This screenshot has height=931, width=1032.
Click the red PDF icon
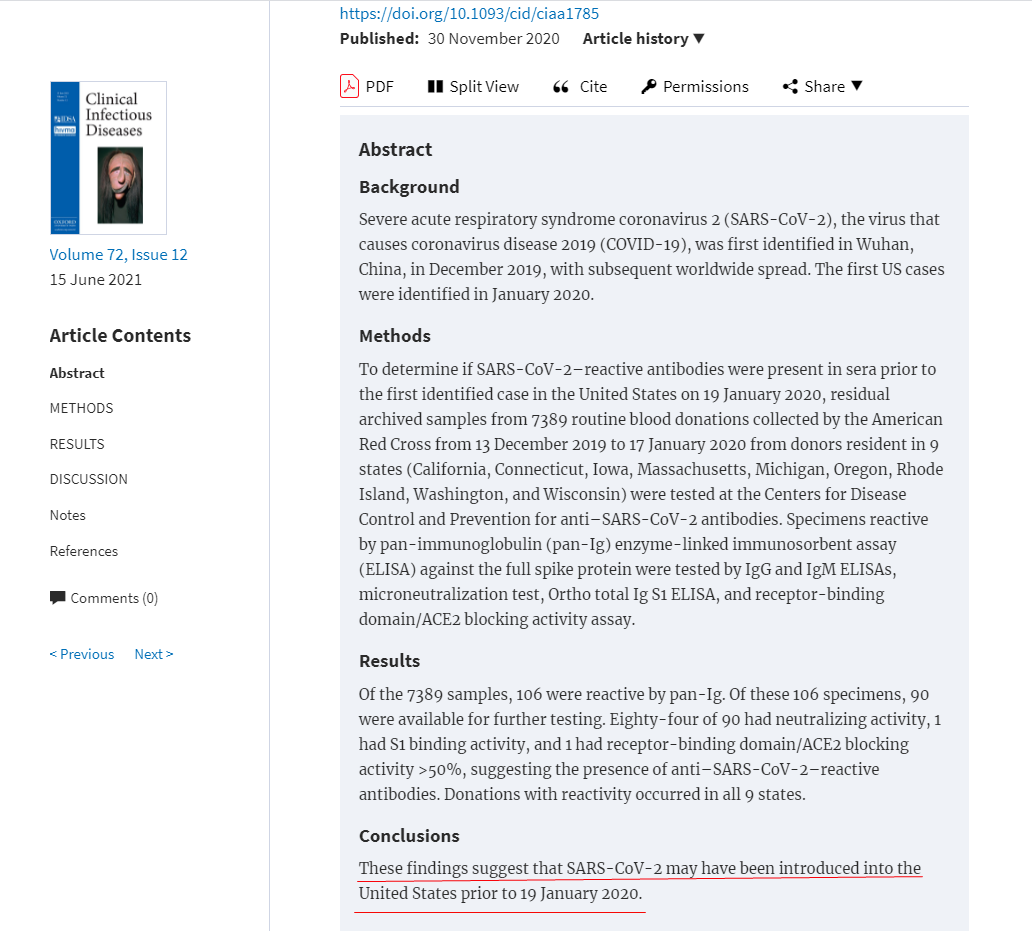349,86
